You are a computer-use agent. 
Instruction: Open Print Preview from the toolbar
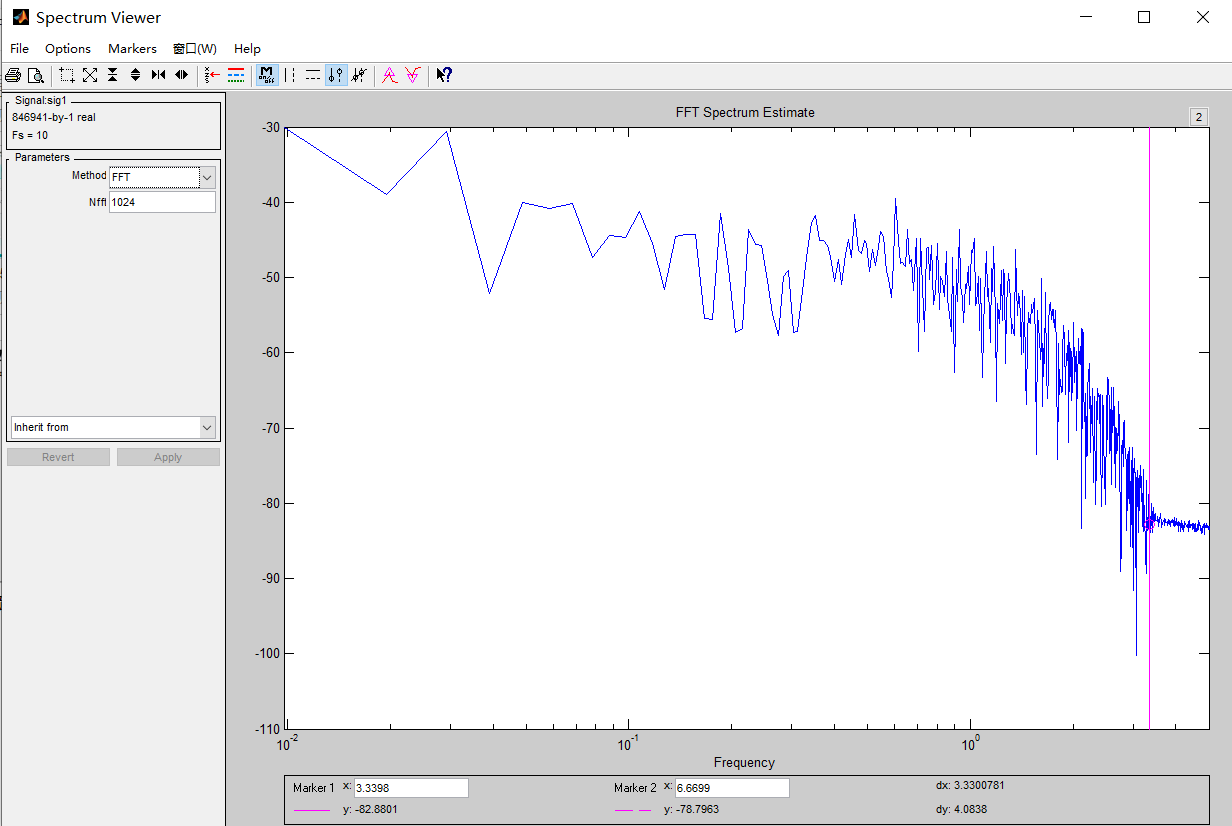36,75
